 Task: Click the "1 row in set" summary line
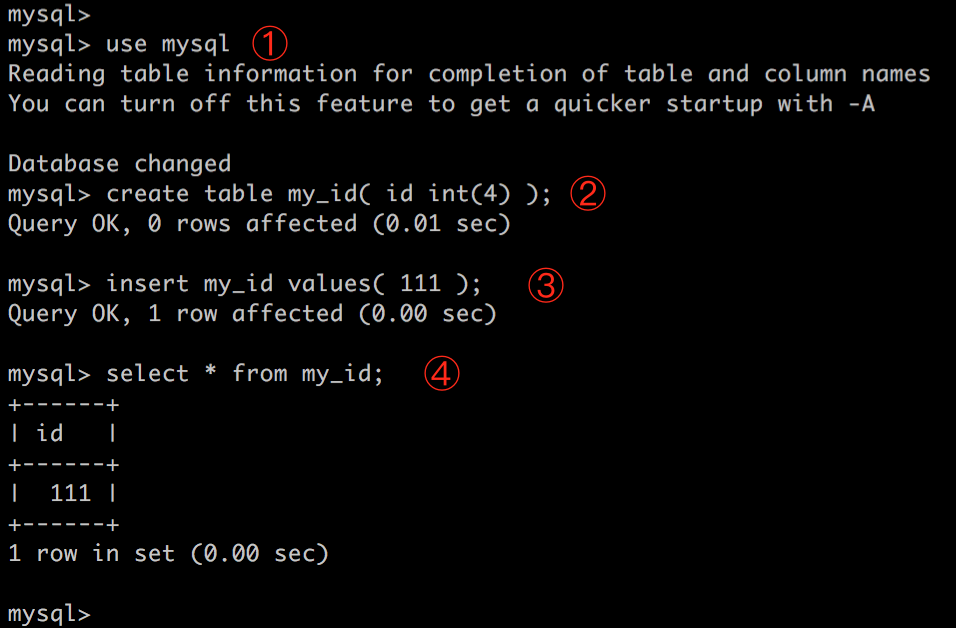click(168, 553)
